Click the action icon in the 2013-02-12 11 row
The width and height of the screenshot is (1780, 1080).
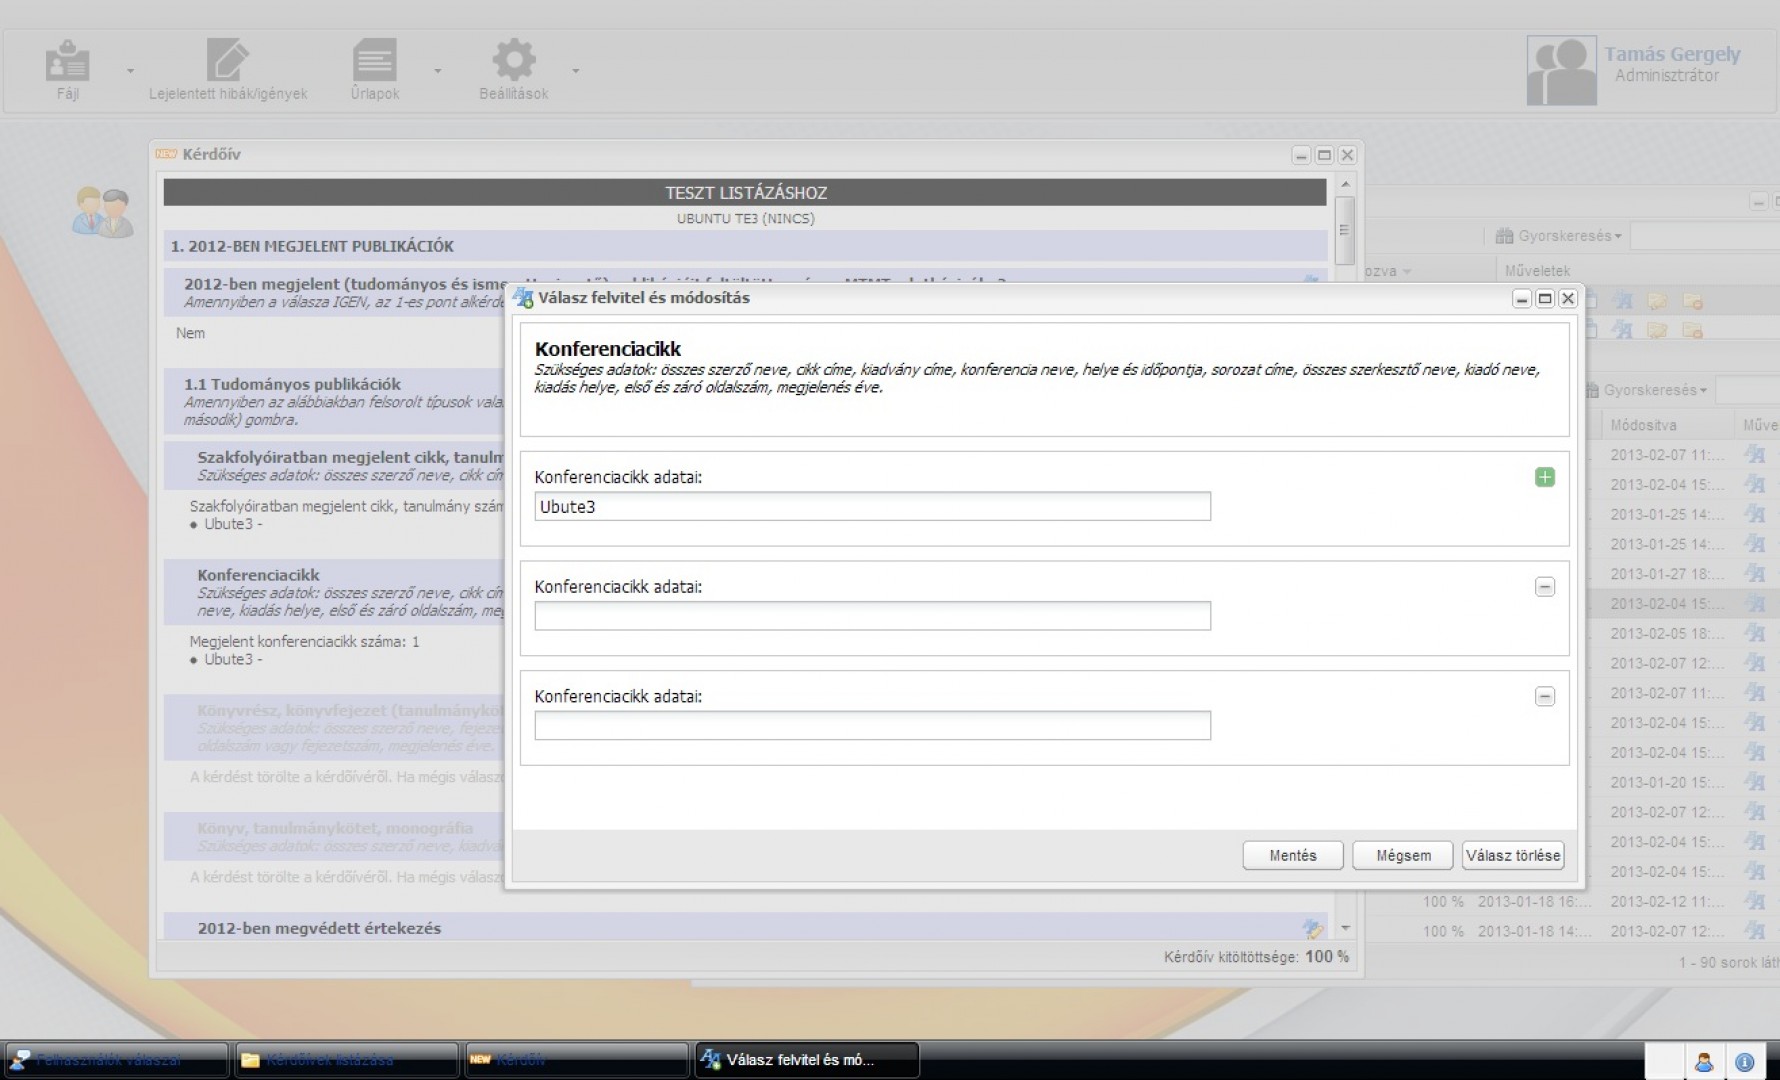pyautogui.click(x=1755, y=901)
